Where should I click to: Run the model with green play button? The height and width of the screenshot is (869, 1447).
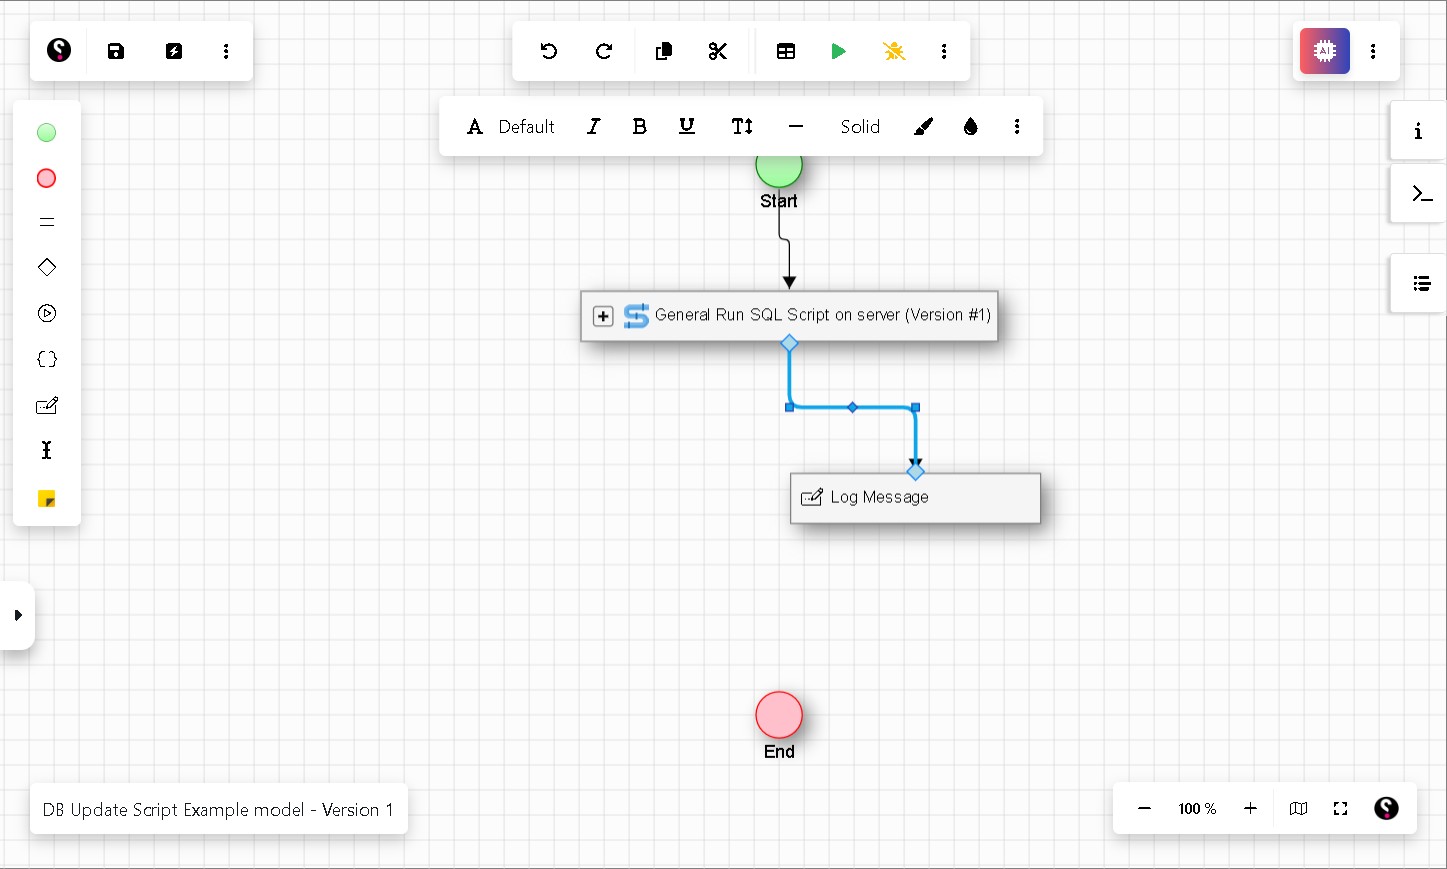click(x=839, y=51)
